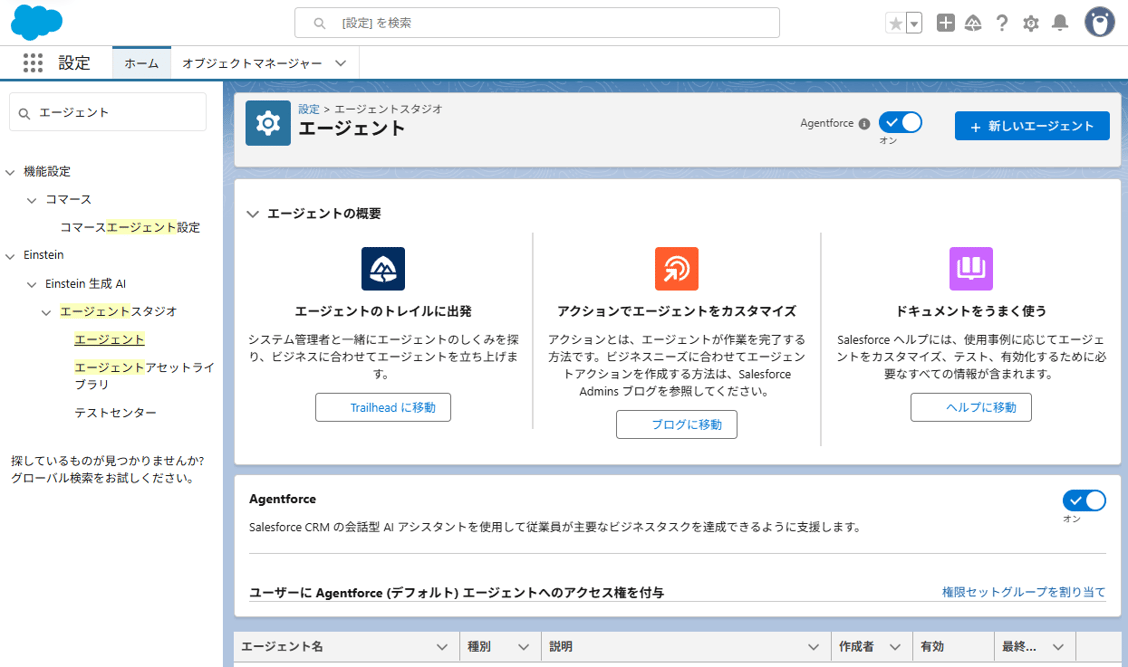1128x667 pixels.
Task: Select エージェント under エージェントスタジオ
Action: (109, 339)
